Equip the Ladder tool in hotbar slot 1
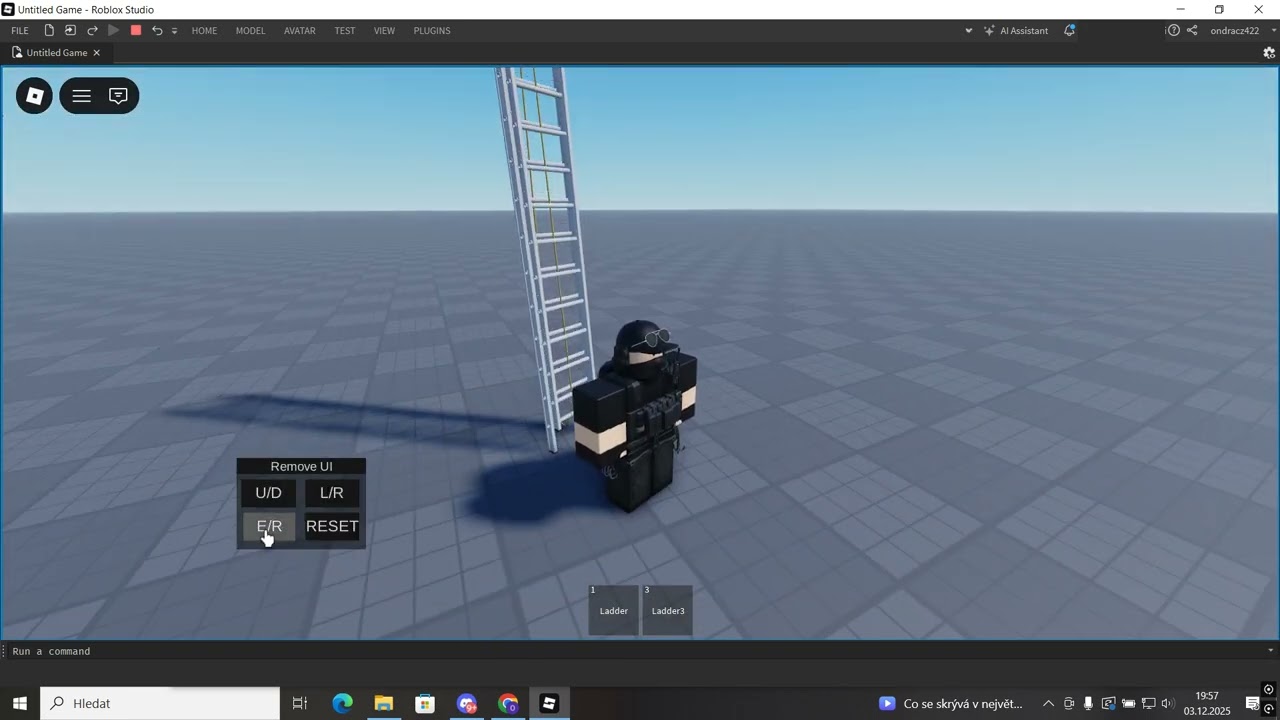This screenshot has height=720, width=1280. (614, 610)
